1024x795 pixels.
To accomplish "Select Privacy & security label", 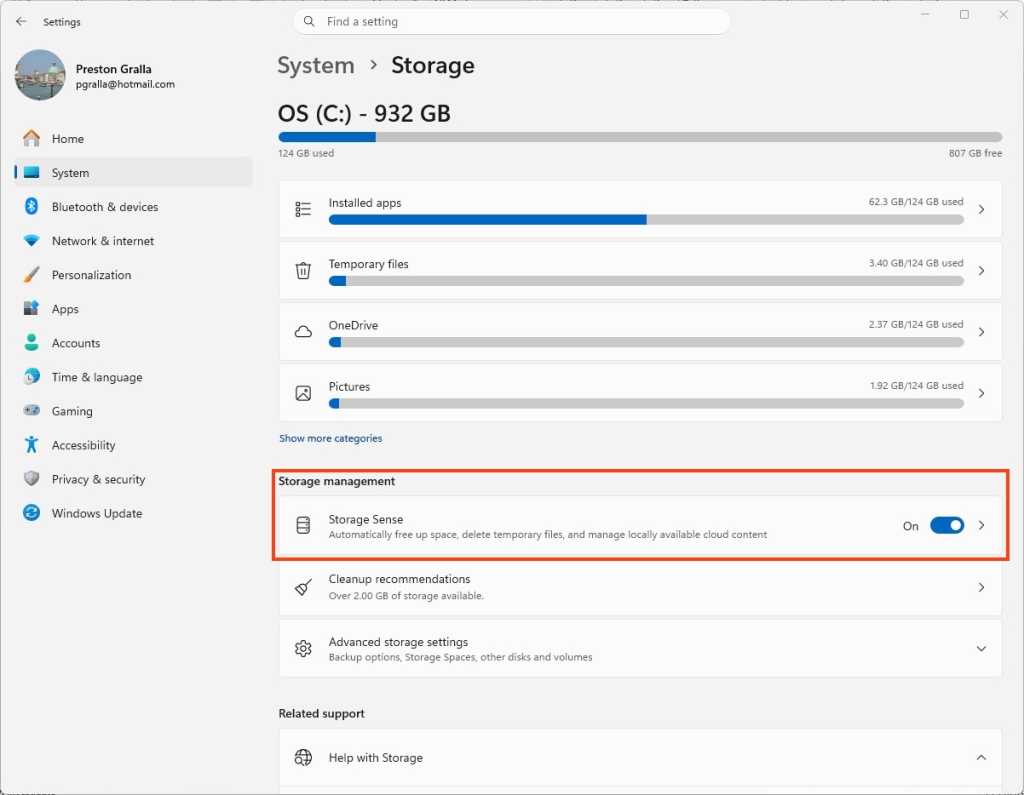I will pyautogui.click(x=98, y=479).
